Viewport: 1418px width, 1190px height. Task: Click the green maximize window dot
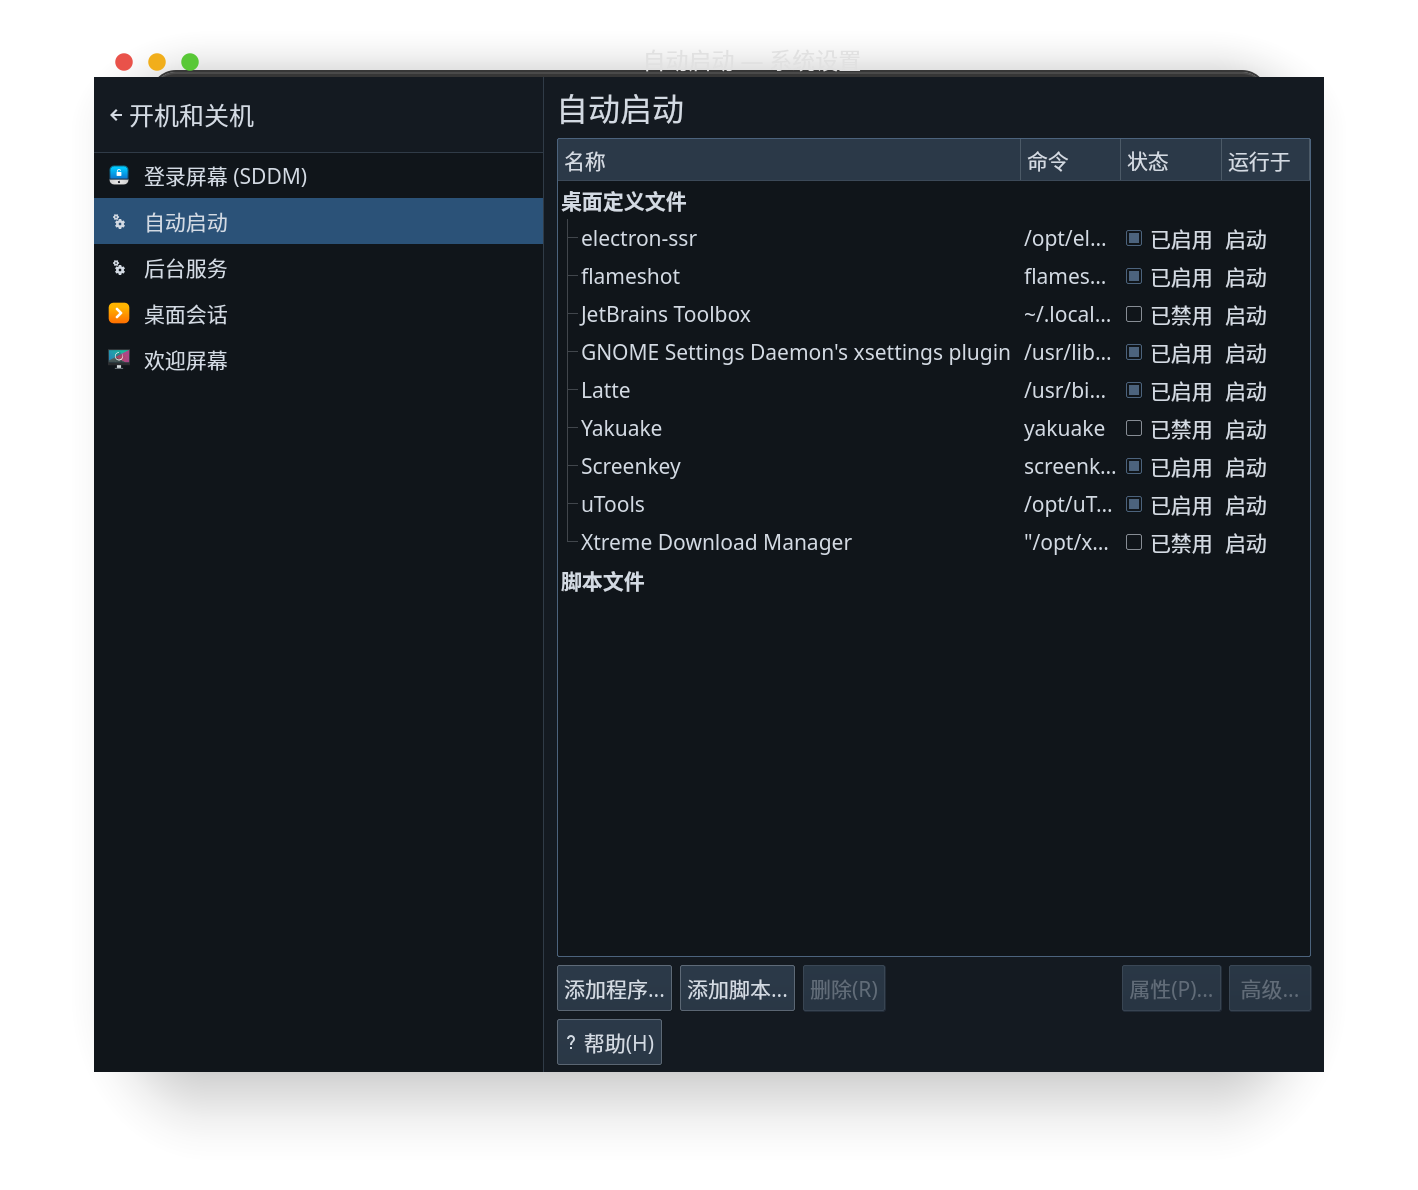pos(190,62)
